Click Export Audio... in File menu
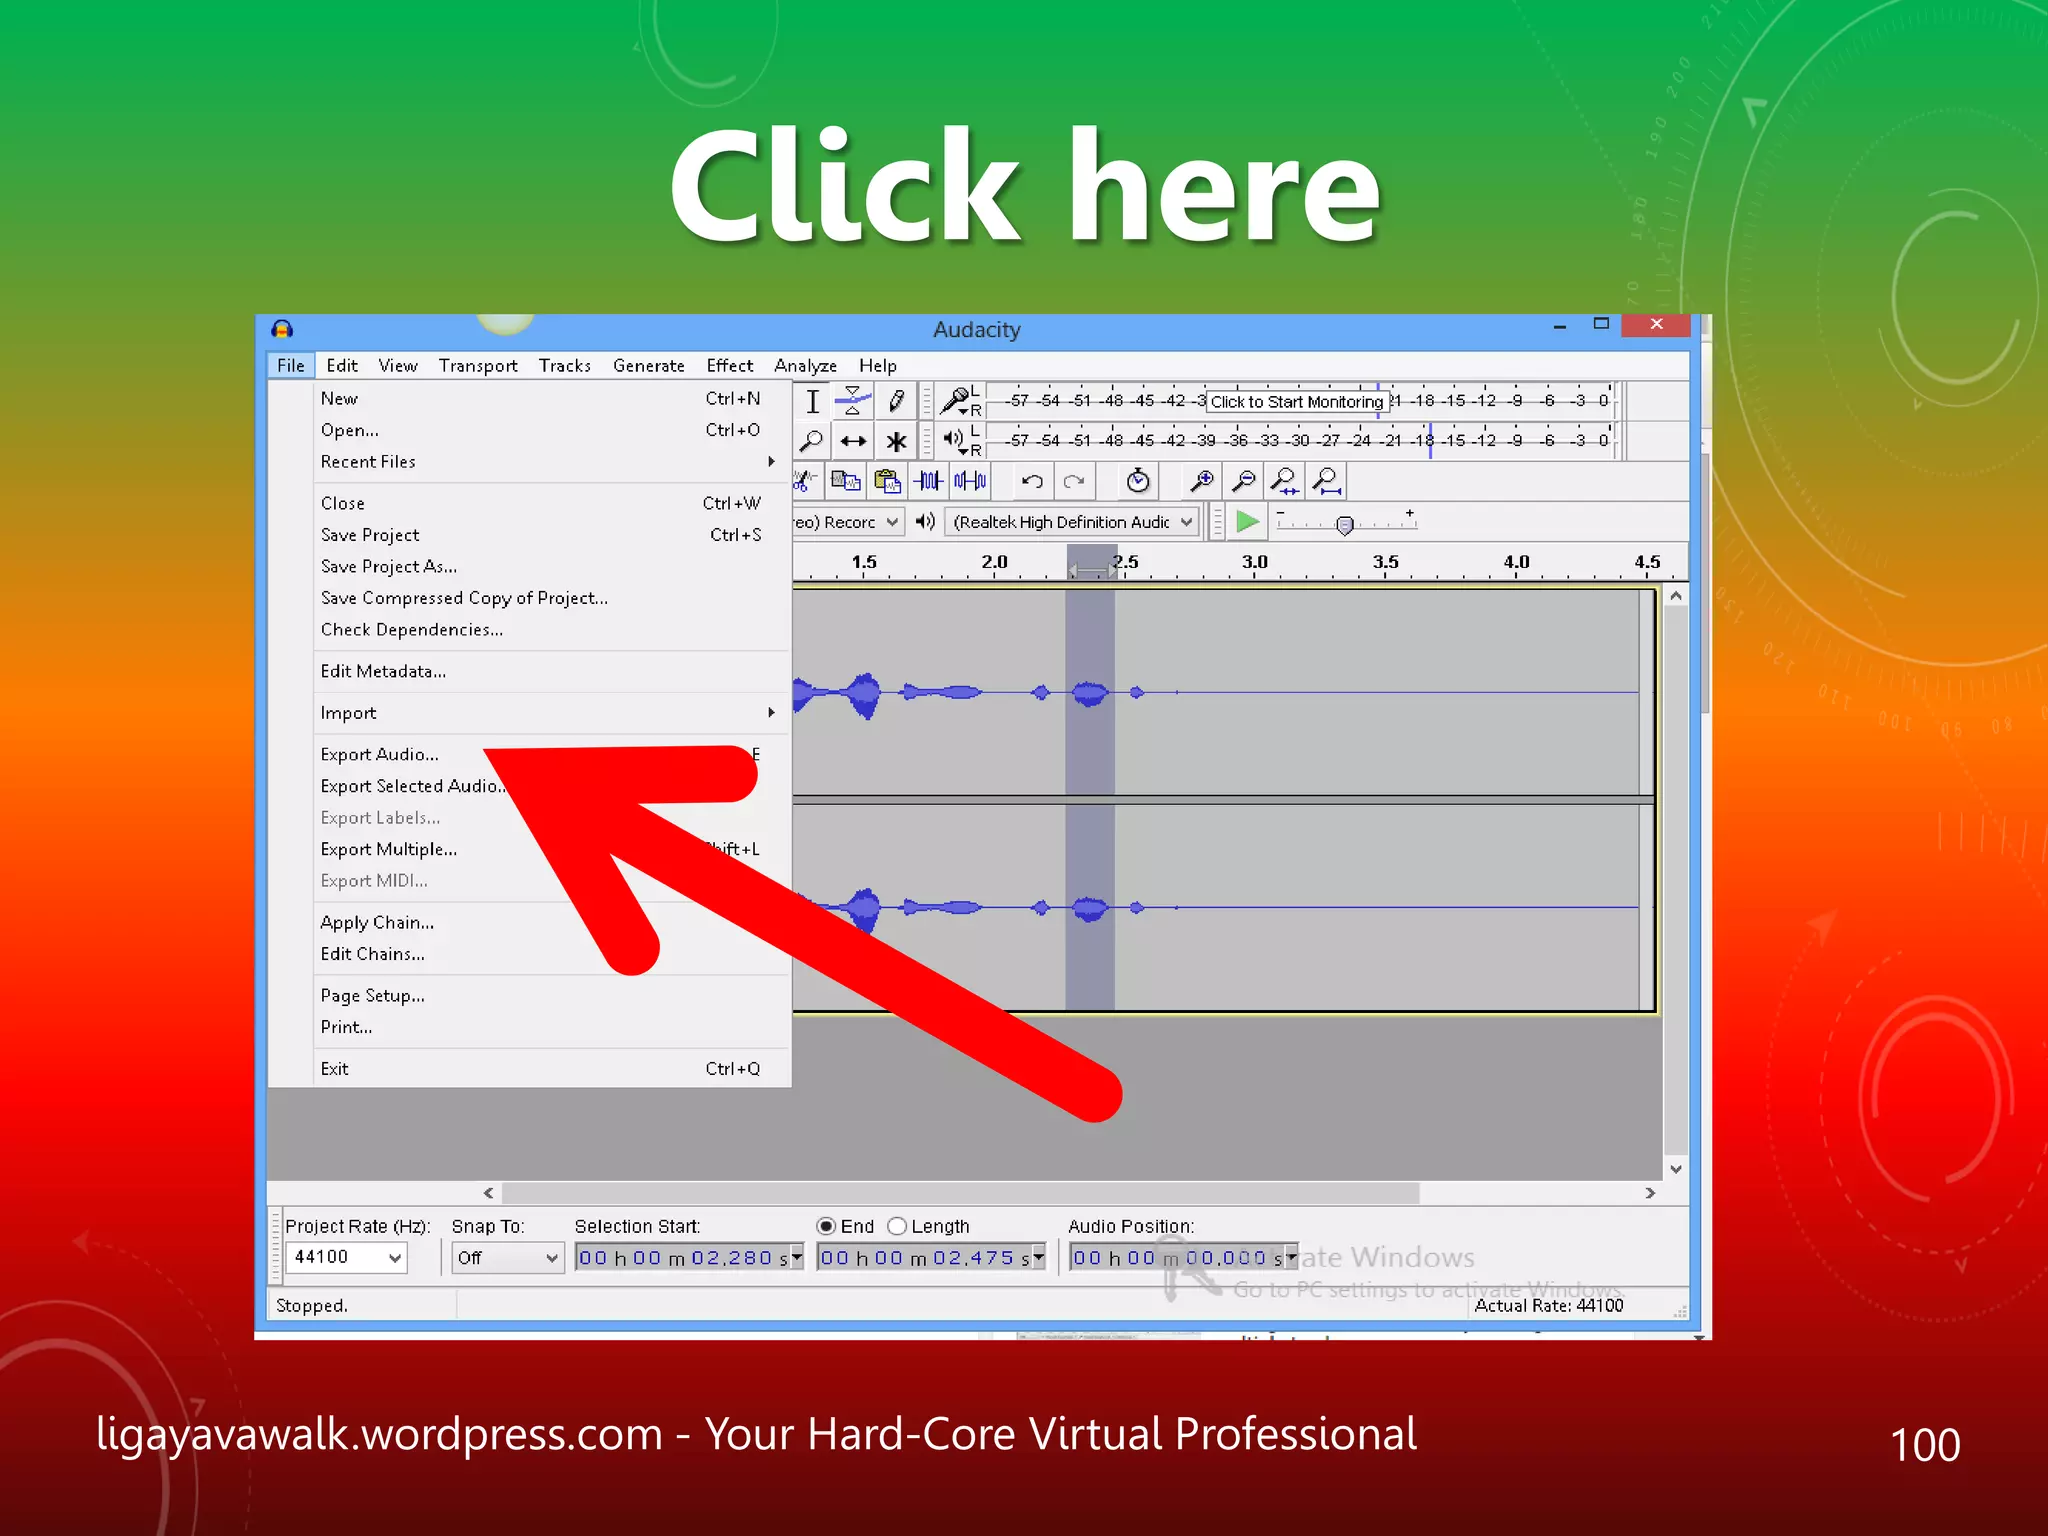Image resolution: width=2048 pixels, height=1536 pixels. 380,755
